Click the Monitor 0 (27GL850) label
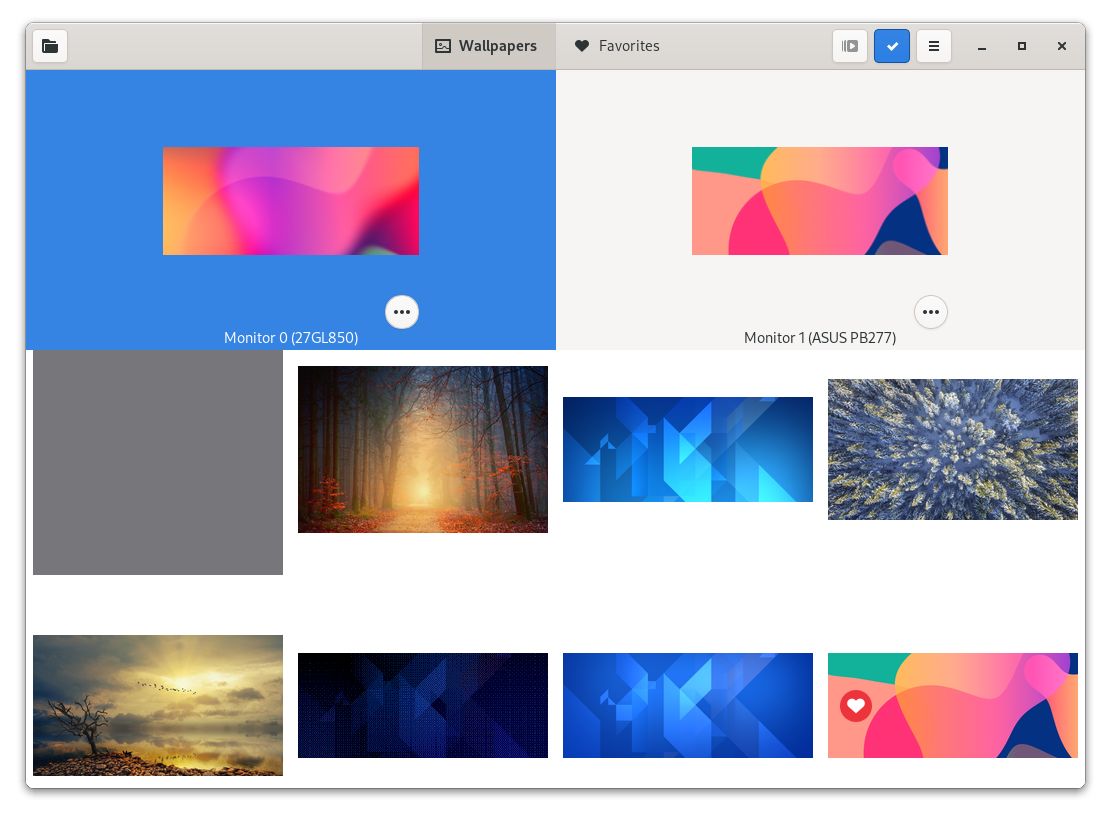1111x817 pixels. (291, 337)
